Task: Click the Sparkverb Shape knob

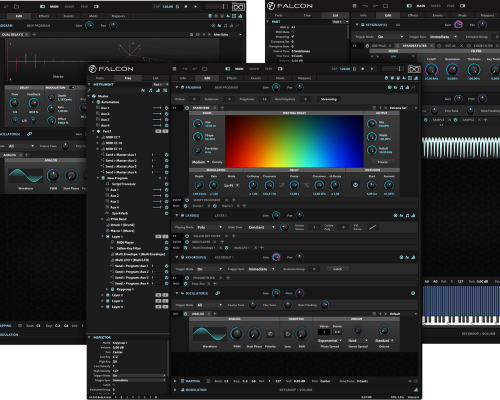Action: click(x=198, y=137)
